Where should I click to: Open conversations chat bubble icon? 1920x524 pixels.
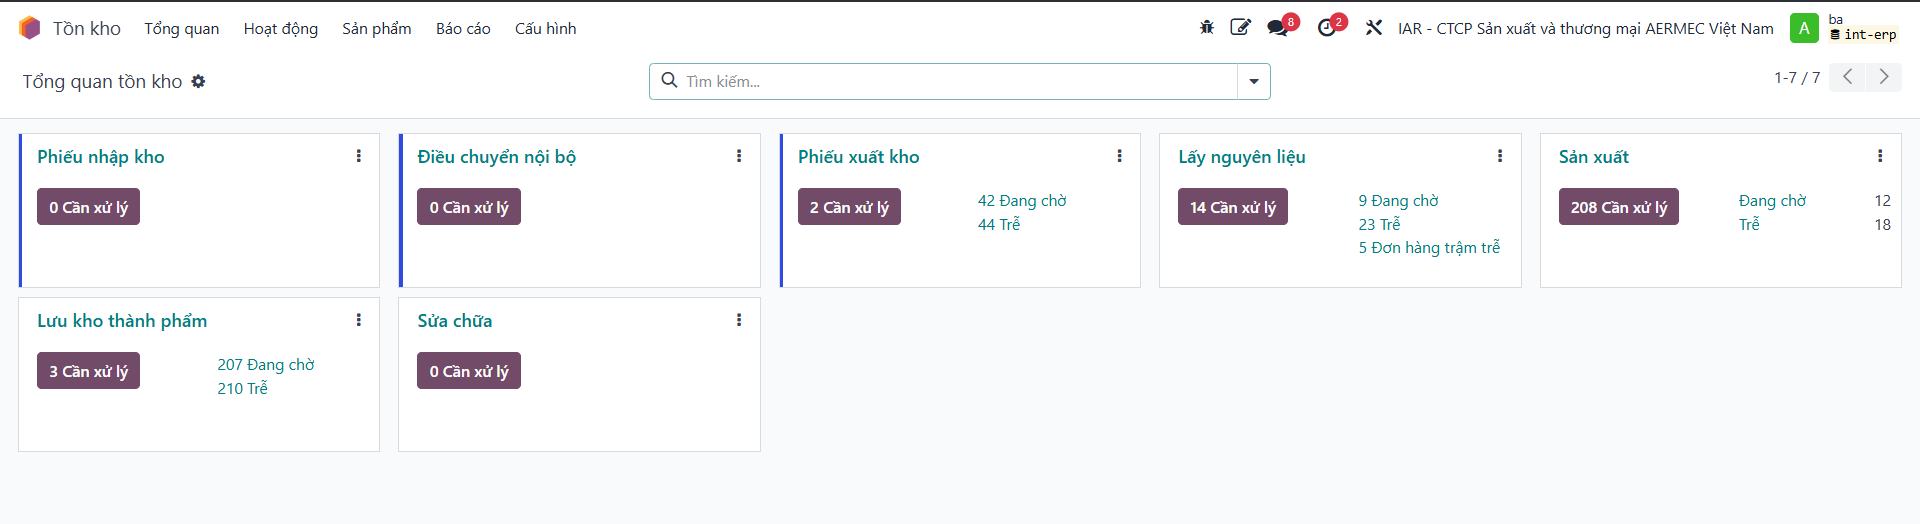coord(1277,28)
